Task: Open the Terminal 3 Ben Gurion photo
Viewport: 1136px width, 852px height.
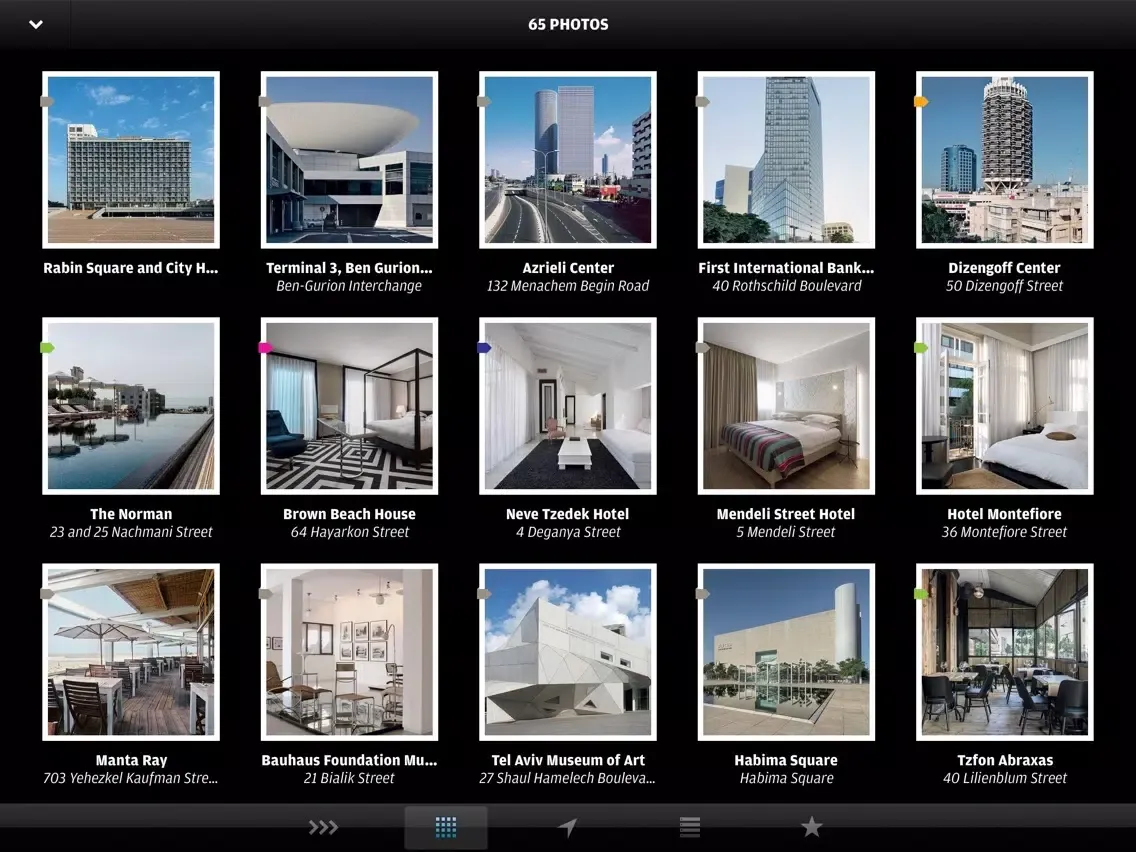Action: (349, 159)
